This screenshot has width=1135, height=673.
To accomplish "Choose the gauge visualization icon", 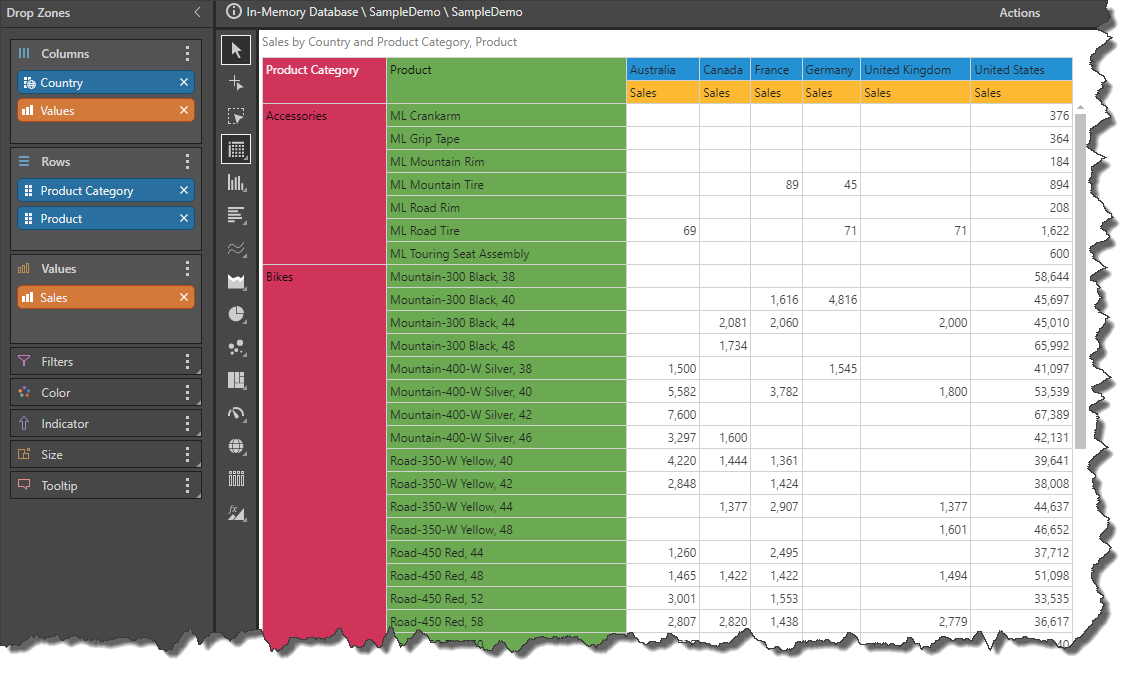I will pos(236,413).
